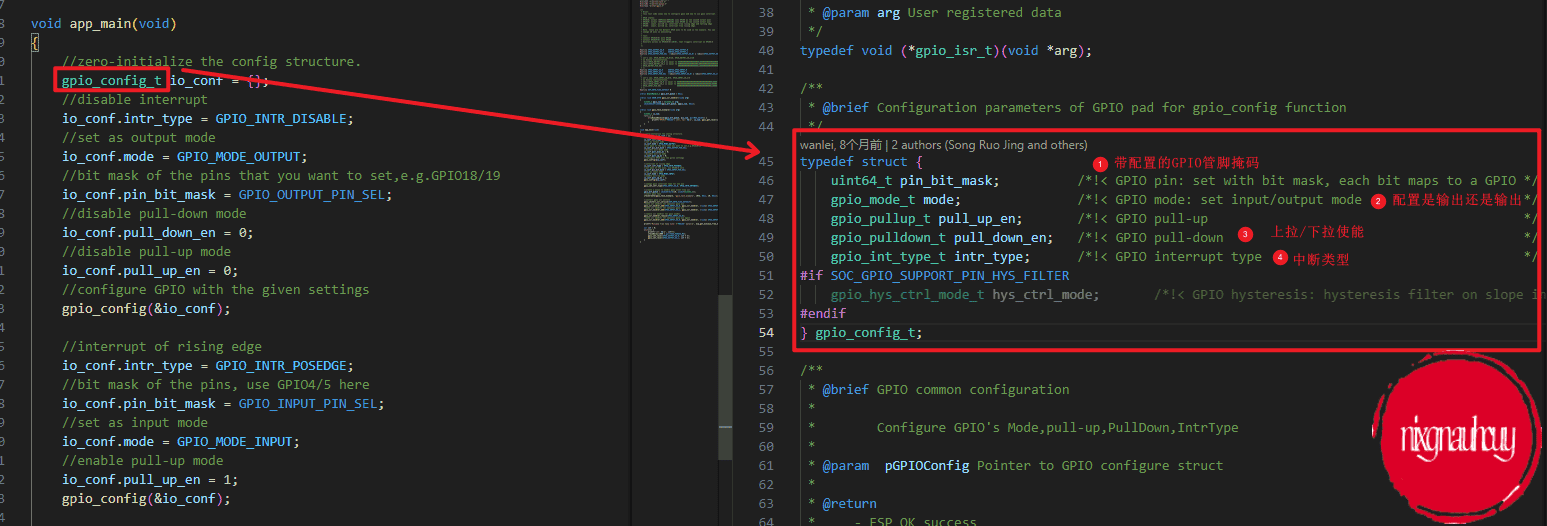Click the red circle annotation numbered 1
The width and height of the screenshot is (1547, 526).
coord(1100,163)
